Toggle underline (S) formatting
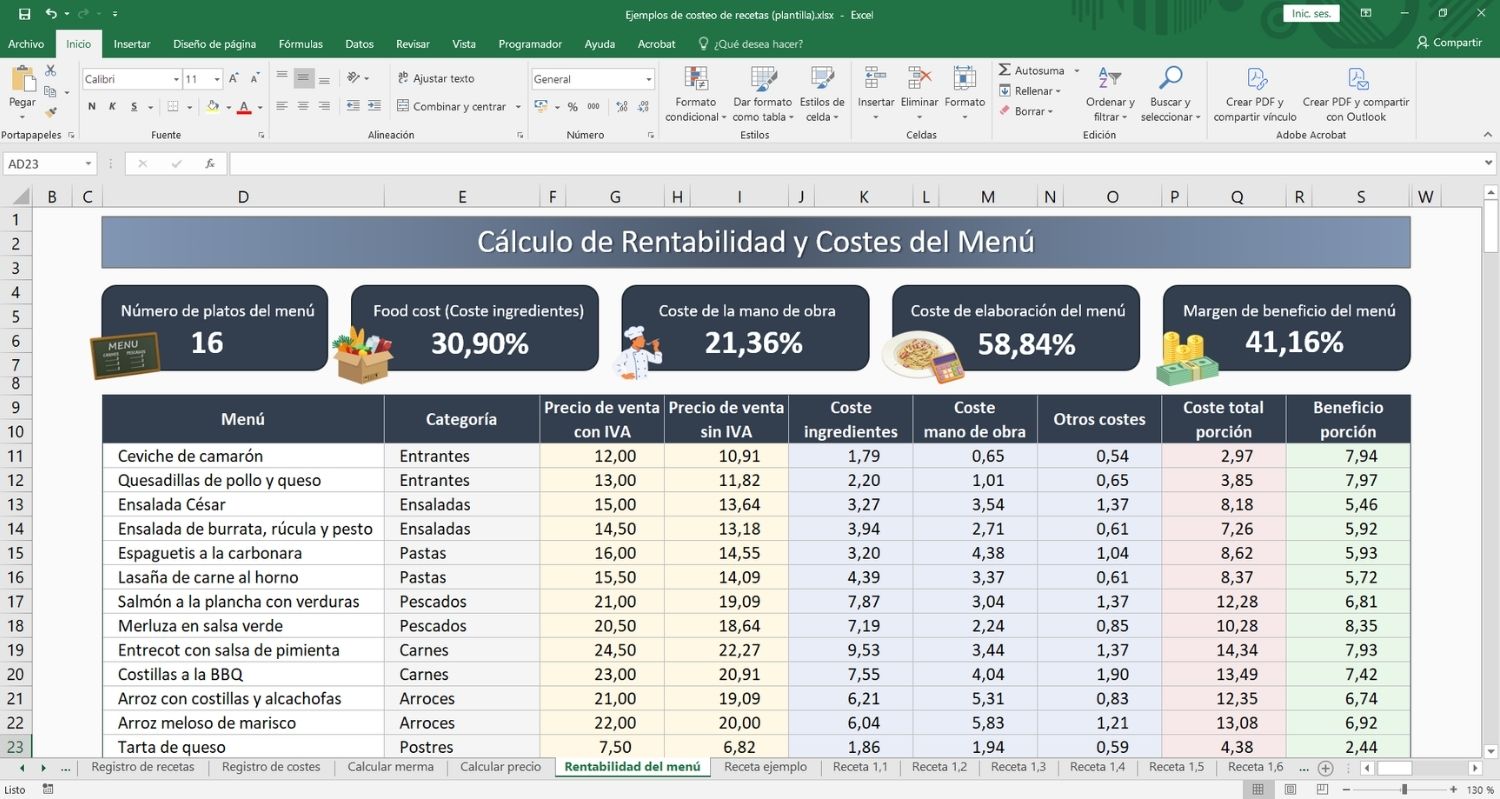 tap(134, 106)
